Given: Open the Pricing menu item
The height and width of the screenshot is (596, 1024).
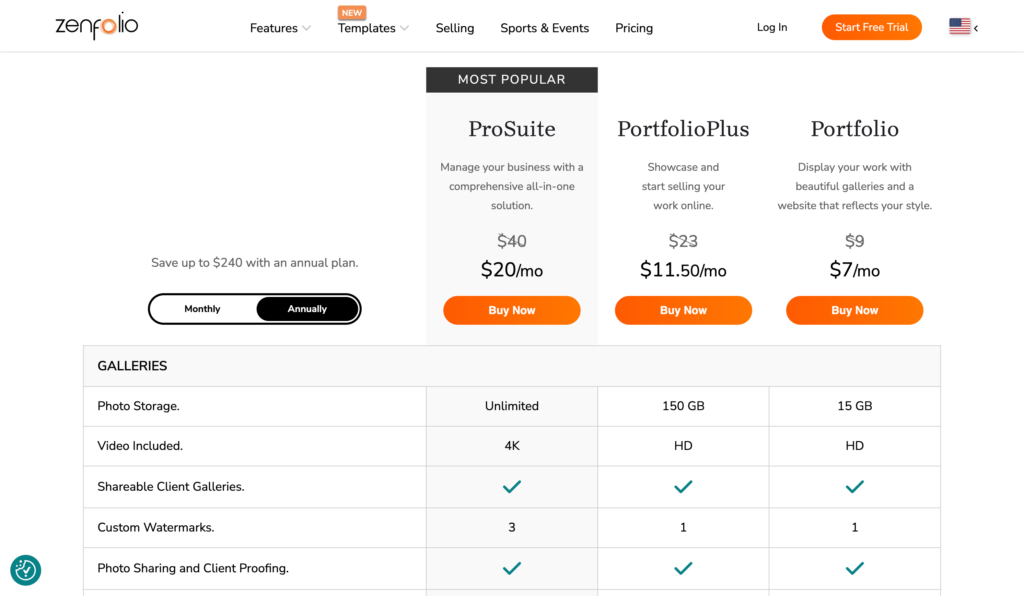Looking at the screenshot, I should click(x=634, y=28).
